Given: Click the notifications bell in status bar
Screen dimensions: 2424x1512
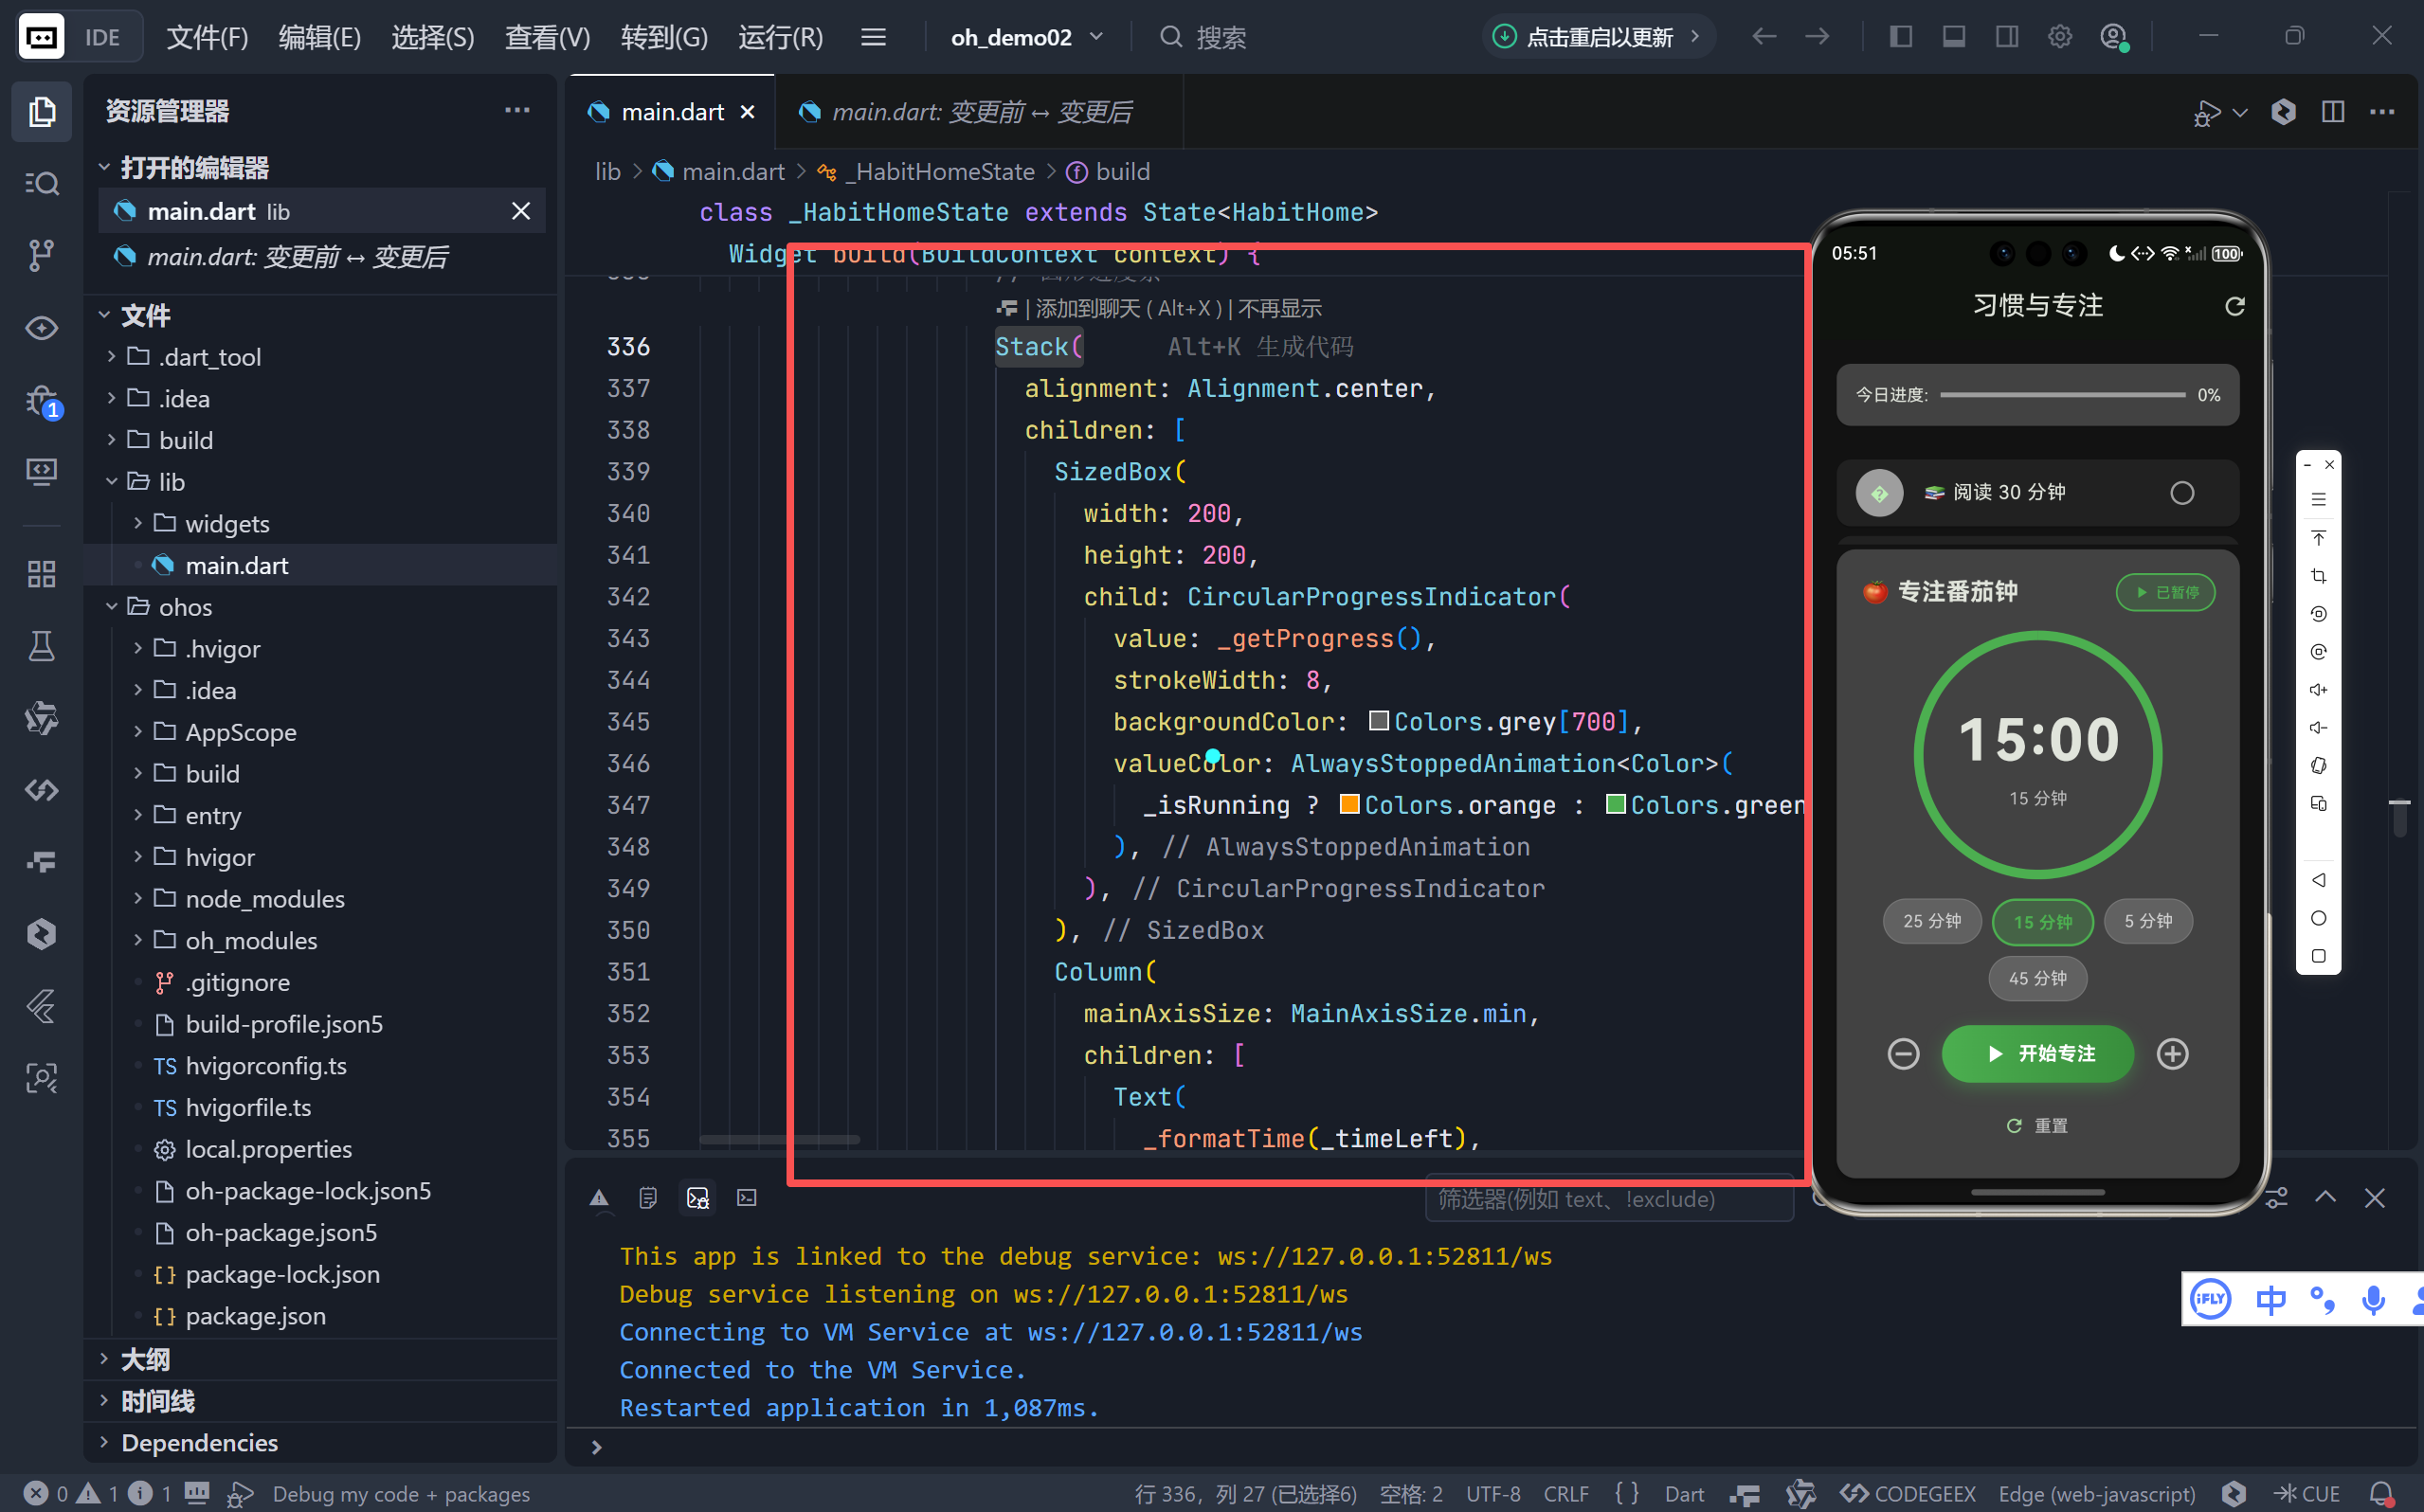Looking at the screenshot, I should 2381,1493.
